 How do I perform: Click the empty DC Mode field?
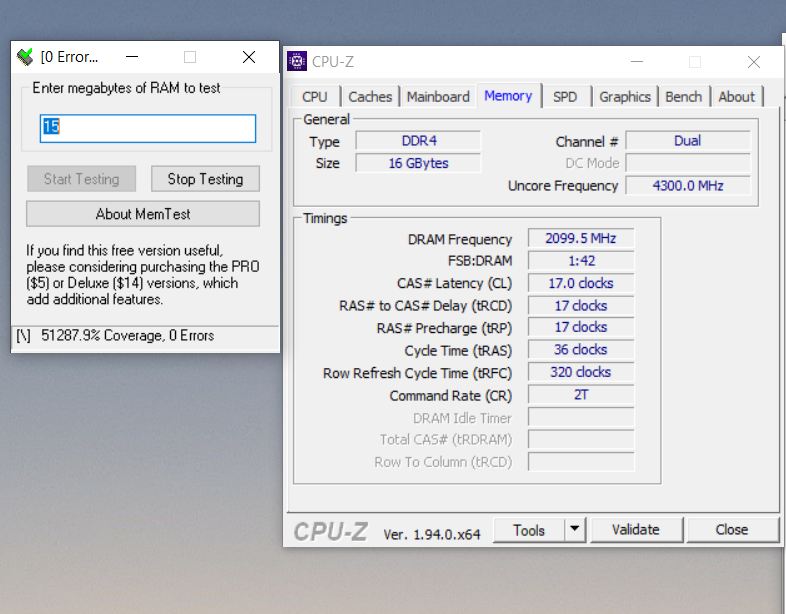688,163
